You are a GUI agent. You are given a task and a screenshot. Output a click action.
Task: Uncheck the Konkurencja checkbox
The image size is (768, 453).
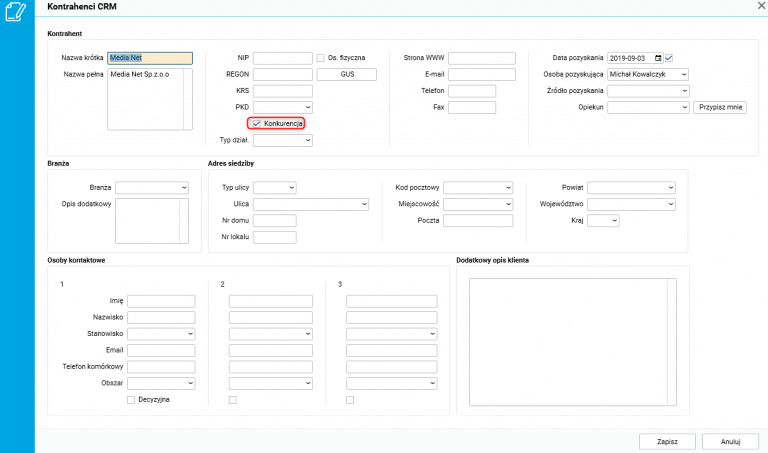point(256,123)
